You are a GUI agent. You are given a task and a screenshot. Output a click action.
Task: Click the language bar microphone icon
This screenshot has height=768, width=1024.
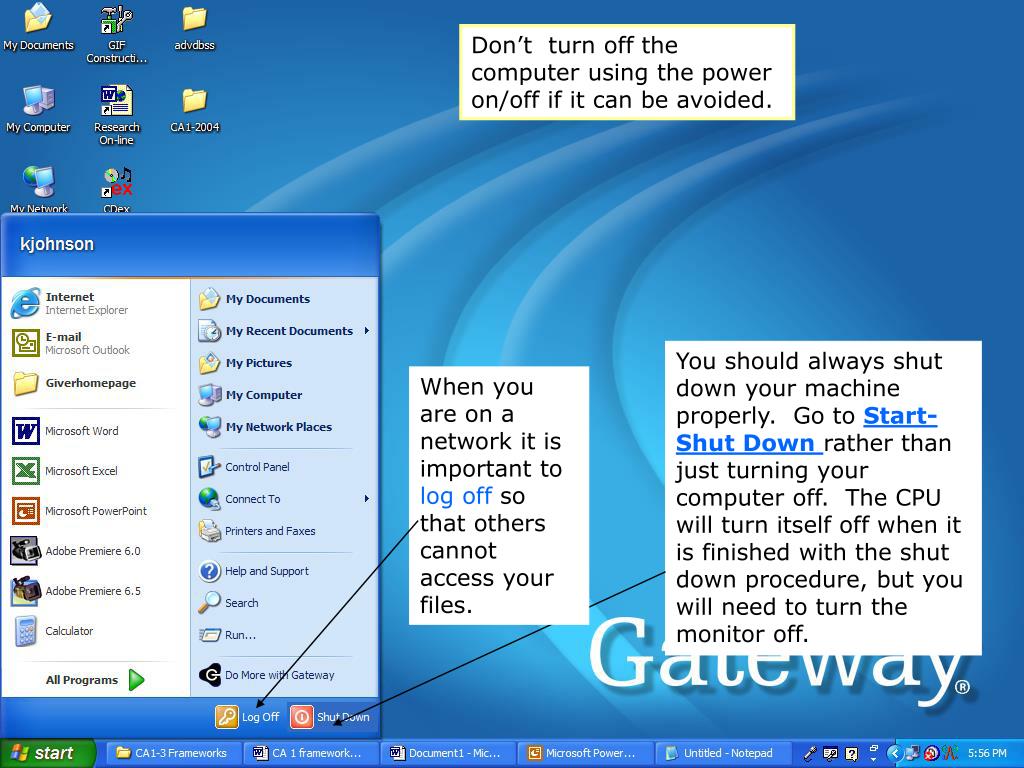[810, 754]
